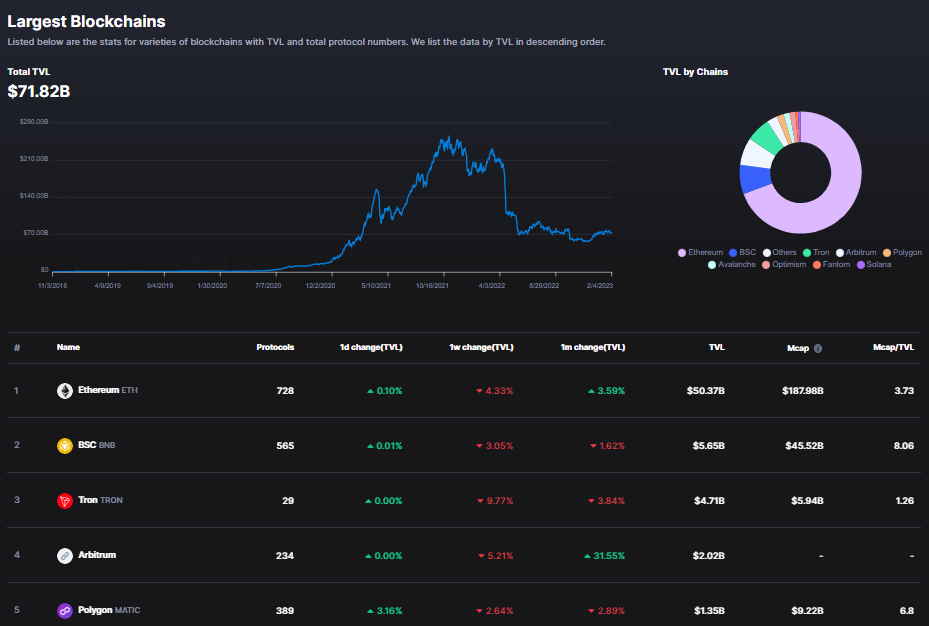Click the TVL by Chains title
The height and width of the screenshot is (626, 929).
pos(695,72)
